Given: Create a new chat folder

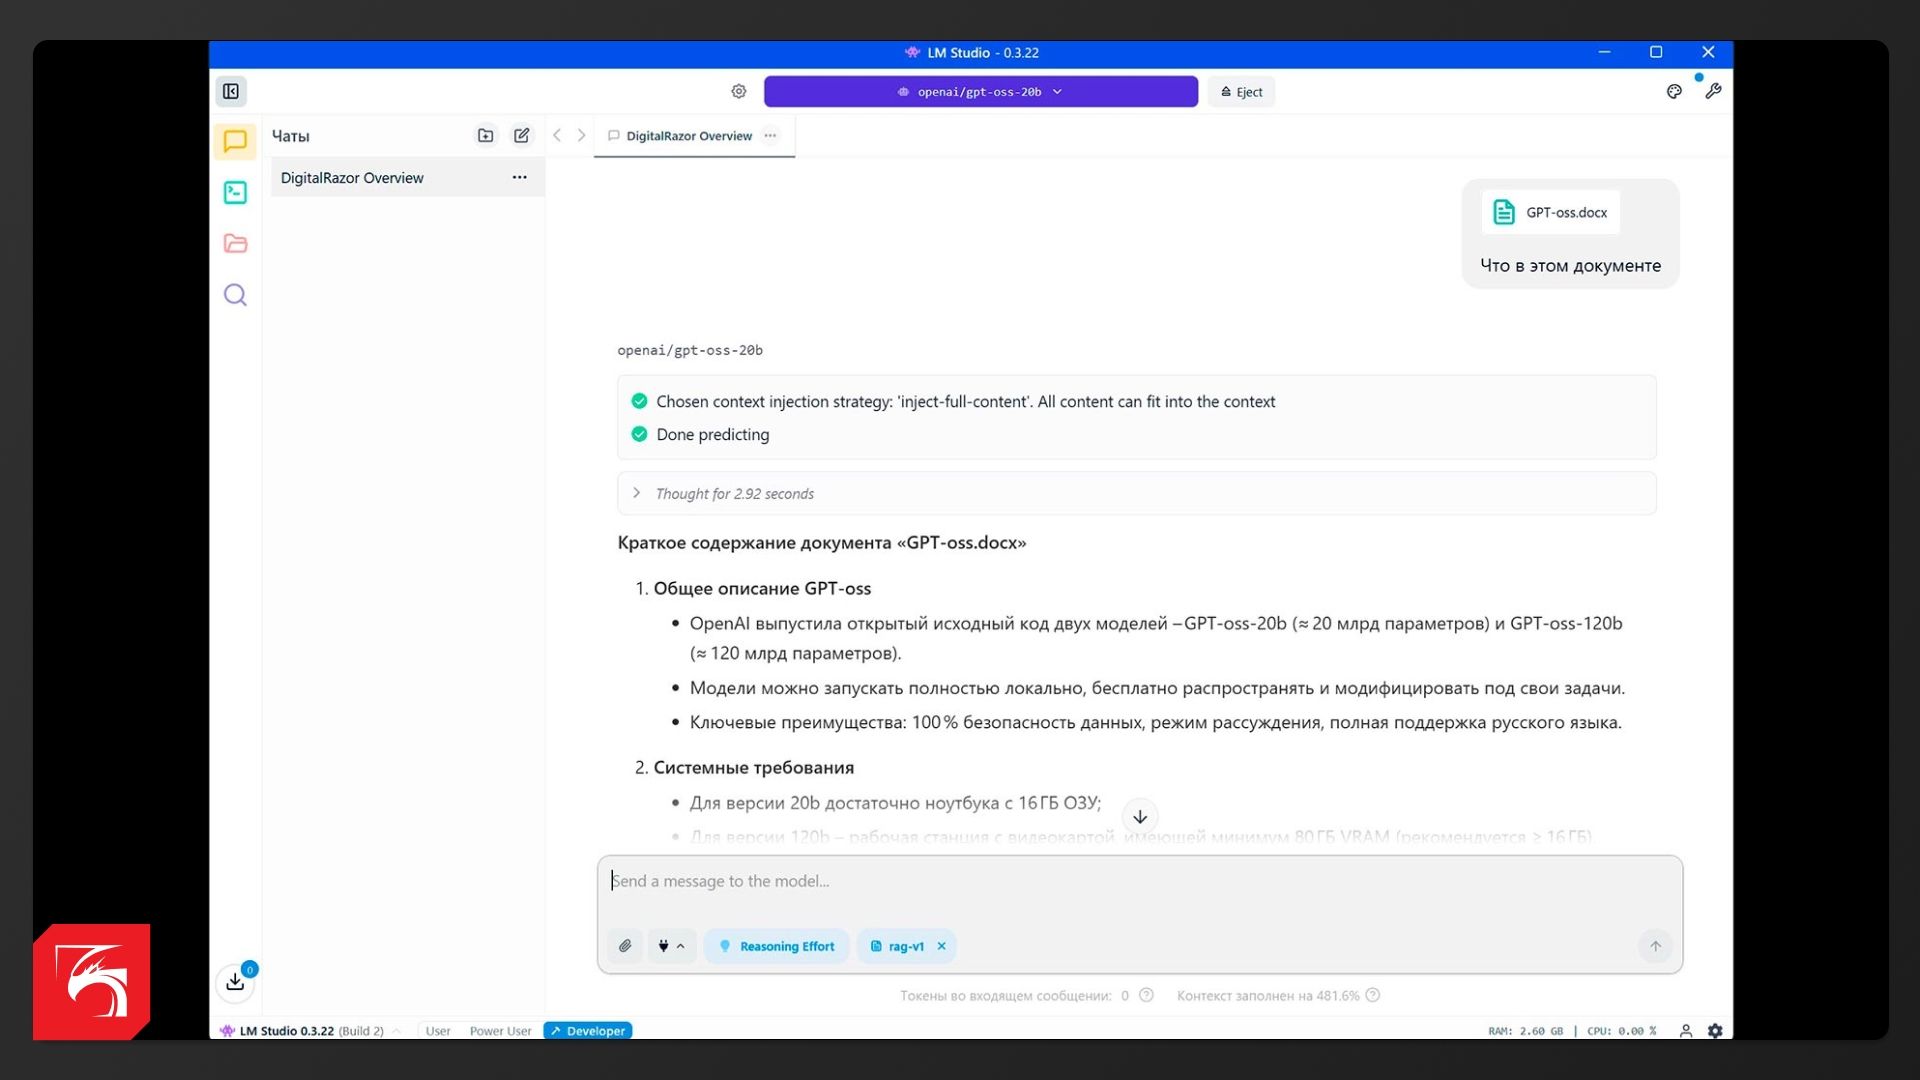Looking at the screenshot, I should 485,135.
